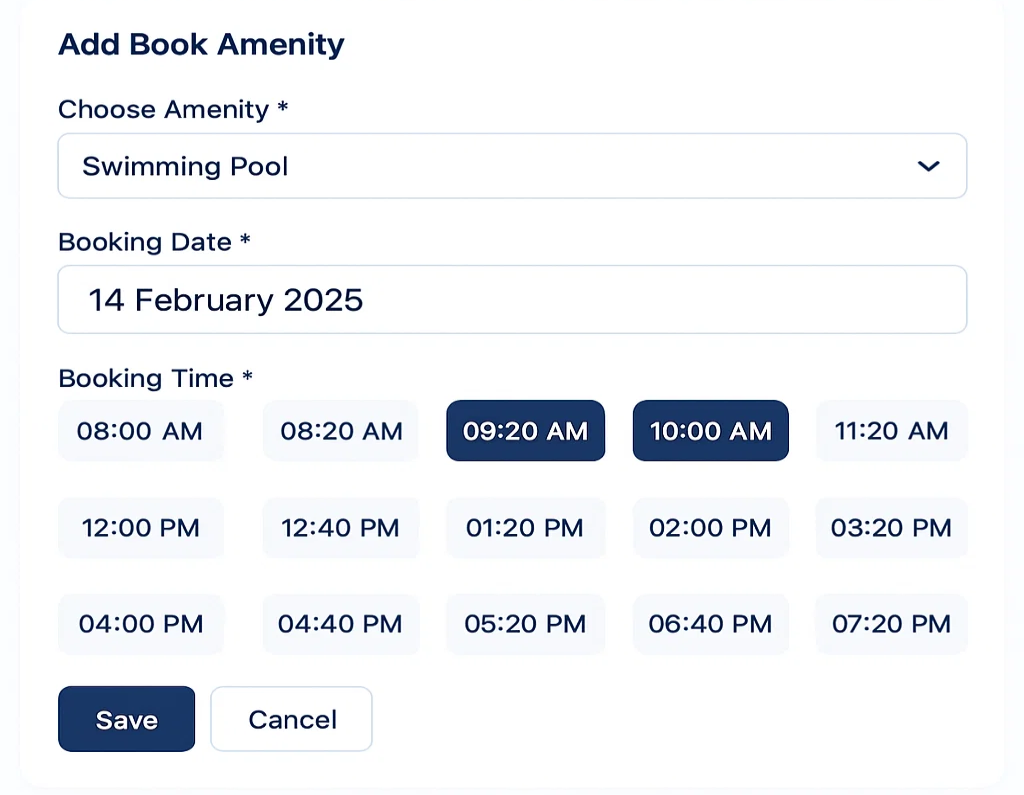Select the 12:40 PM time slot

coord(340,527)
